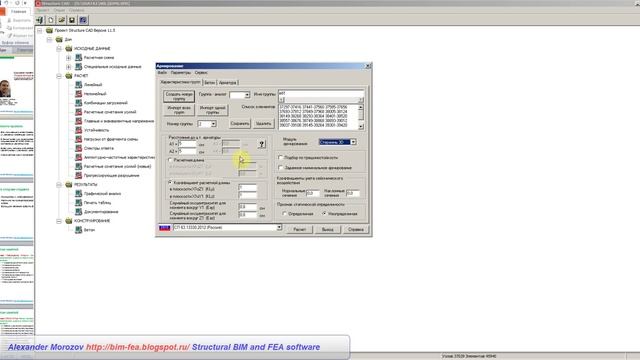Select the Определимая radio button
Screen dimensions: 640x360
tap(284, 213)
